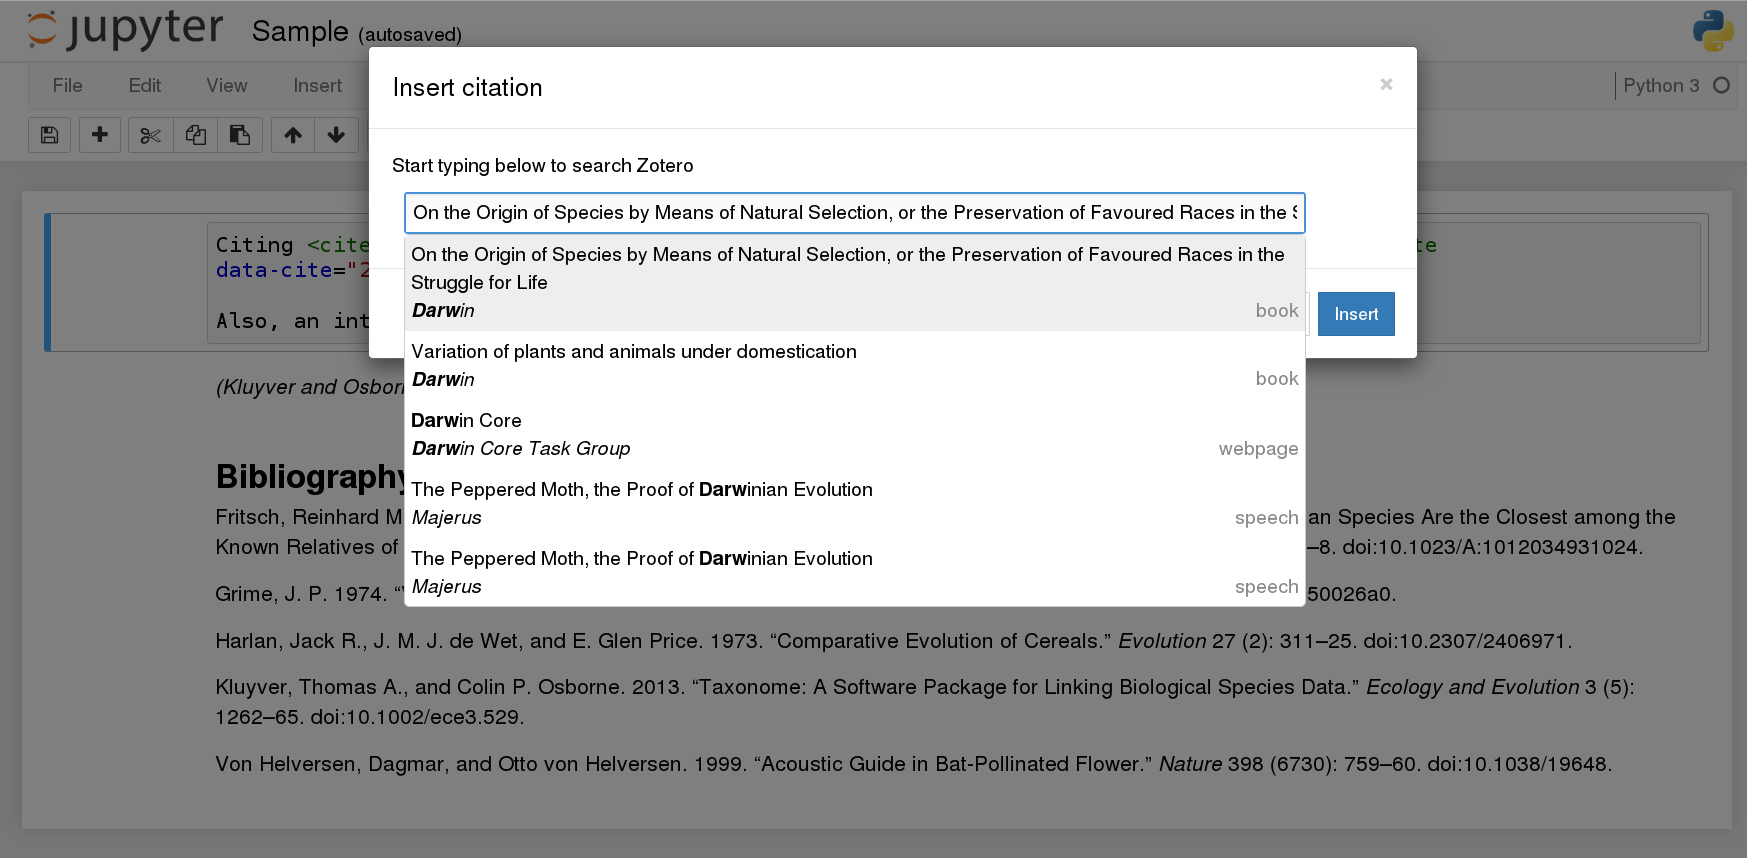Click the Jupyter logo
The height and width of the screenshot is (858, 1747).
click(125, 30)
